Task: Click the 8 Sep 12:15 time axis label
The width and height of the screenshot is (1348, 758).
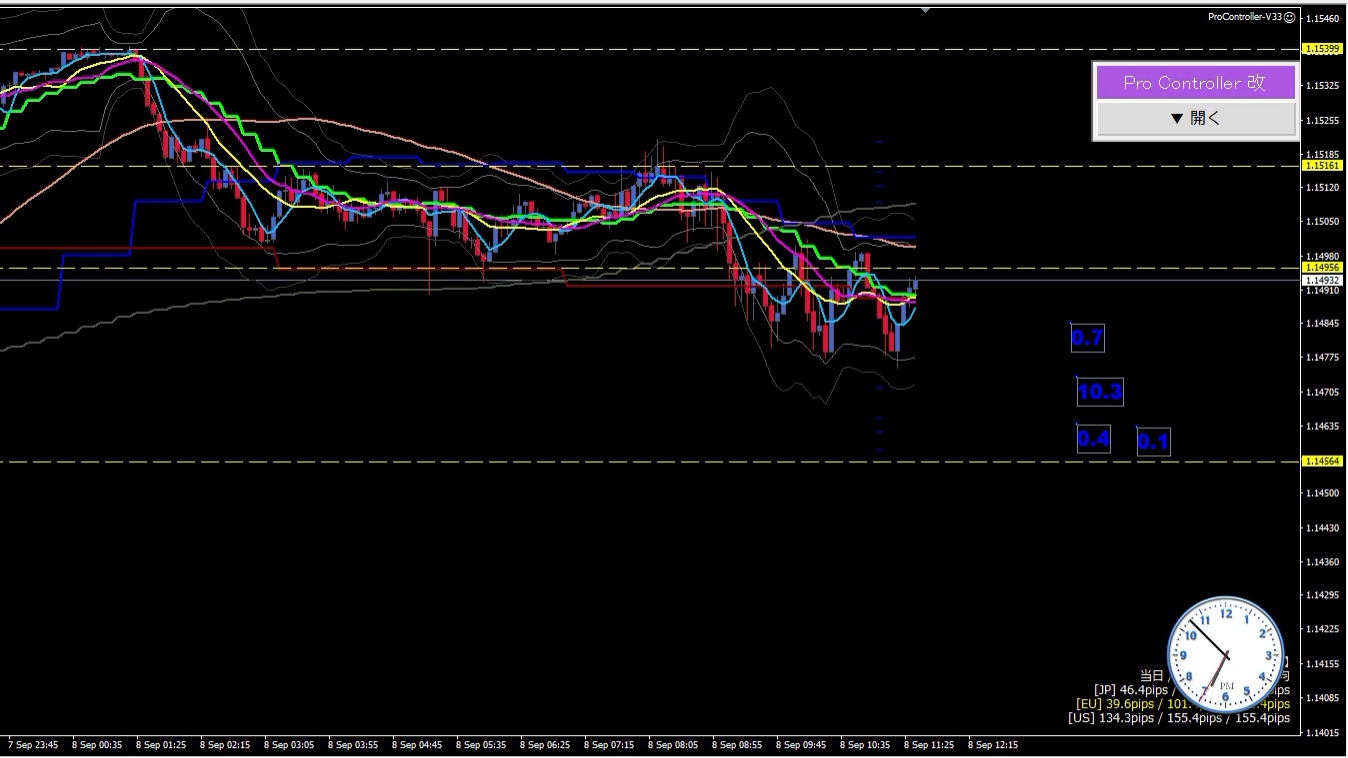Action: coord(993,745)
